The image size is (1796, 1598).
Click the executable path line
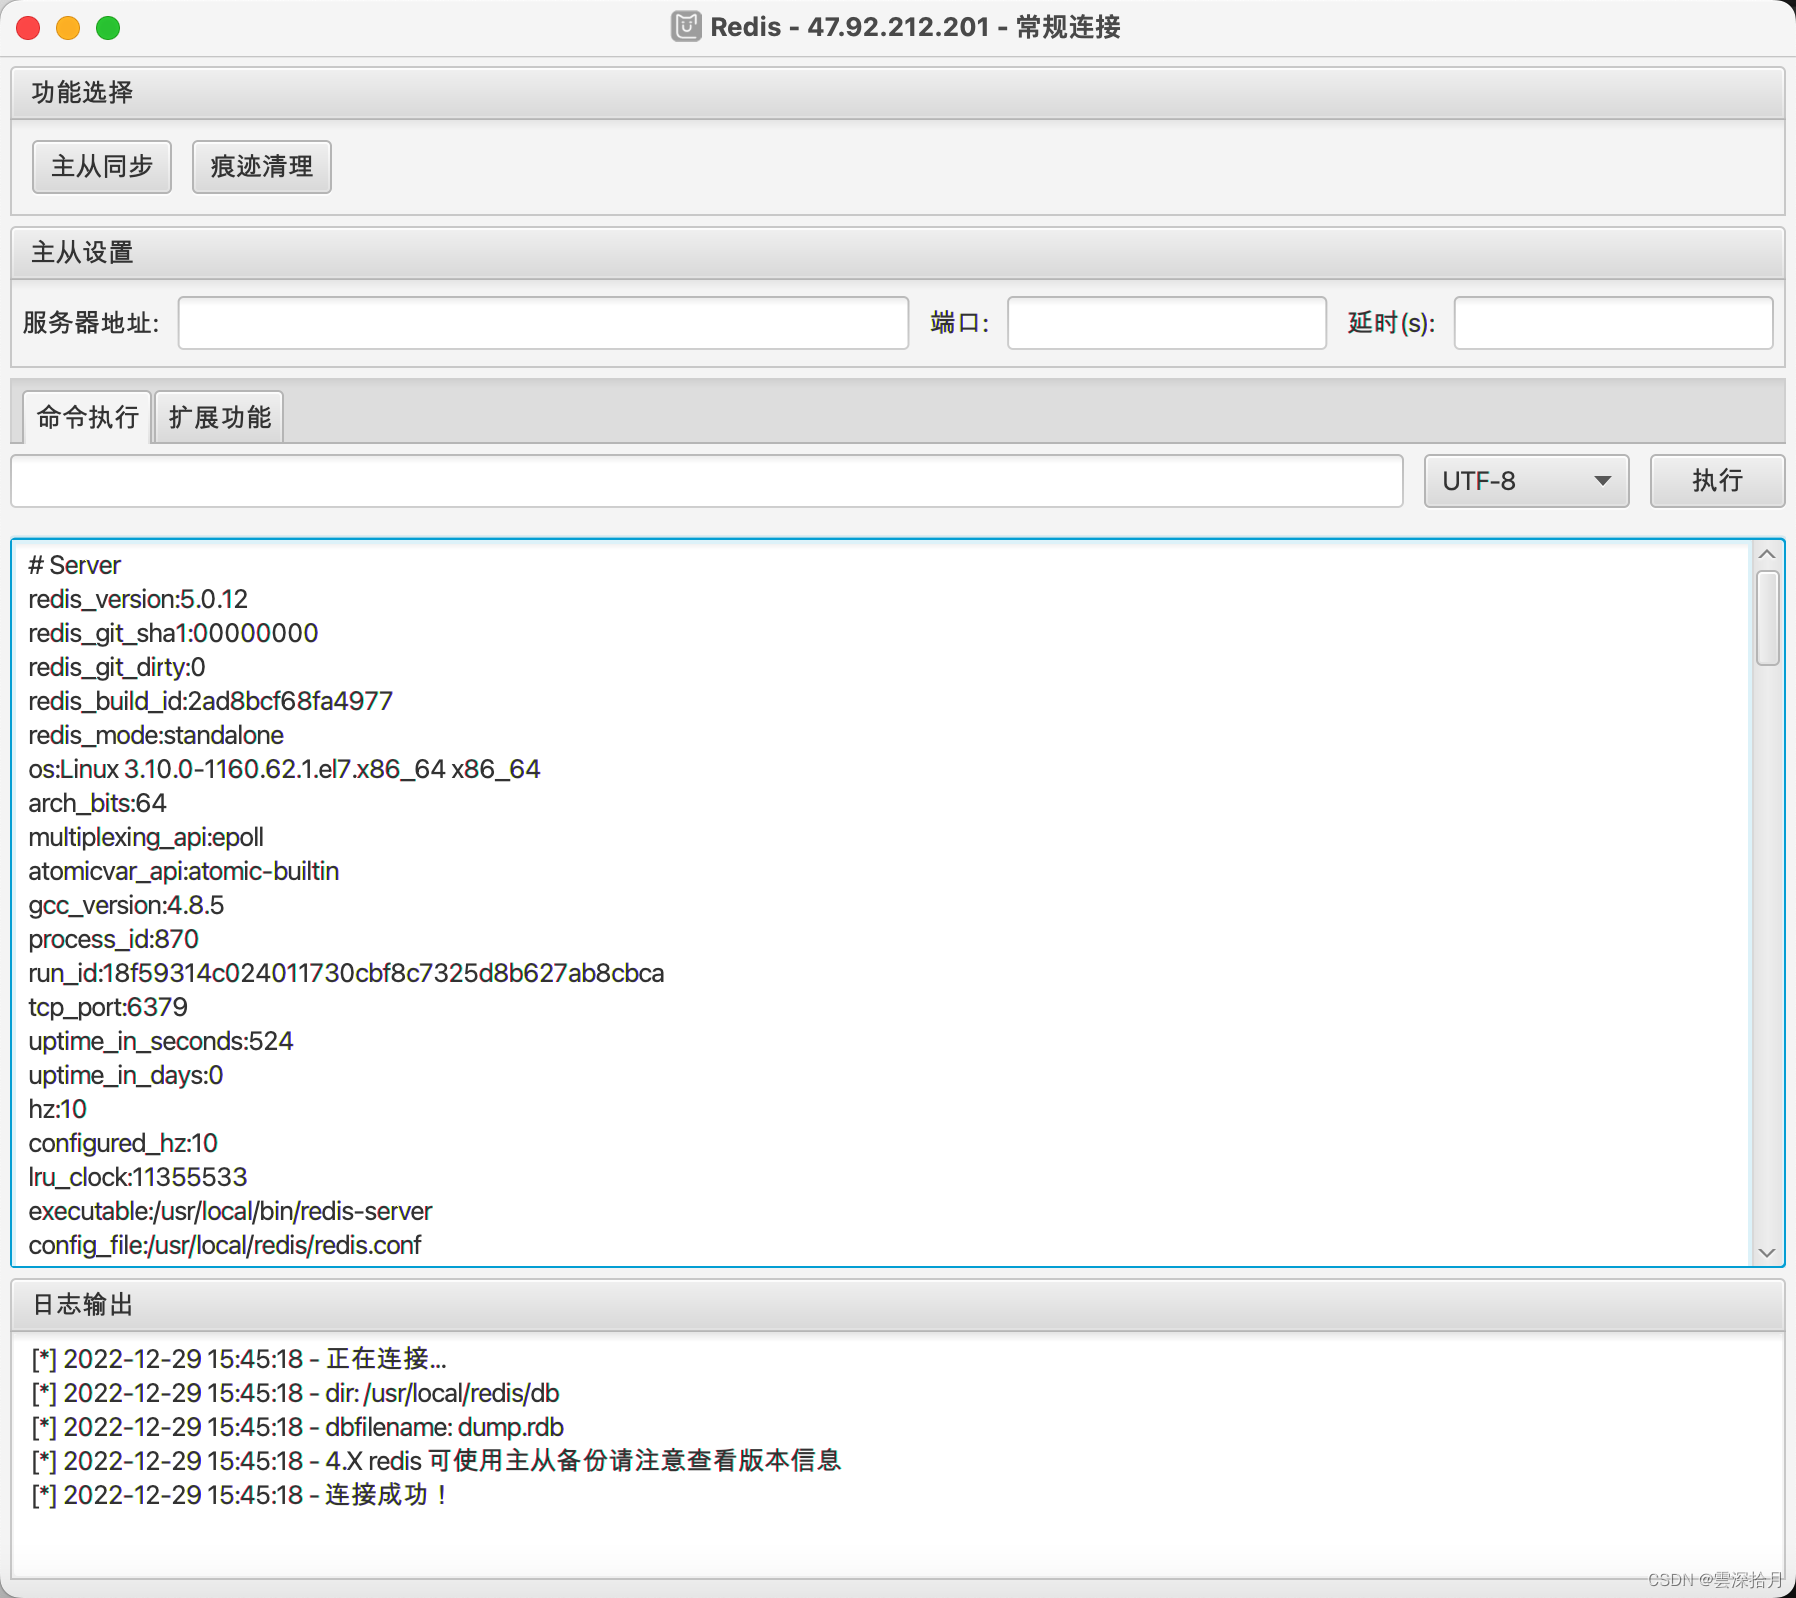point(230,1211)
